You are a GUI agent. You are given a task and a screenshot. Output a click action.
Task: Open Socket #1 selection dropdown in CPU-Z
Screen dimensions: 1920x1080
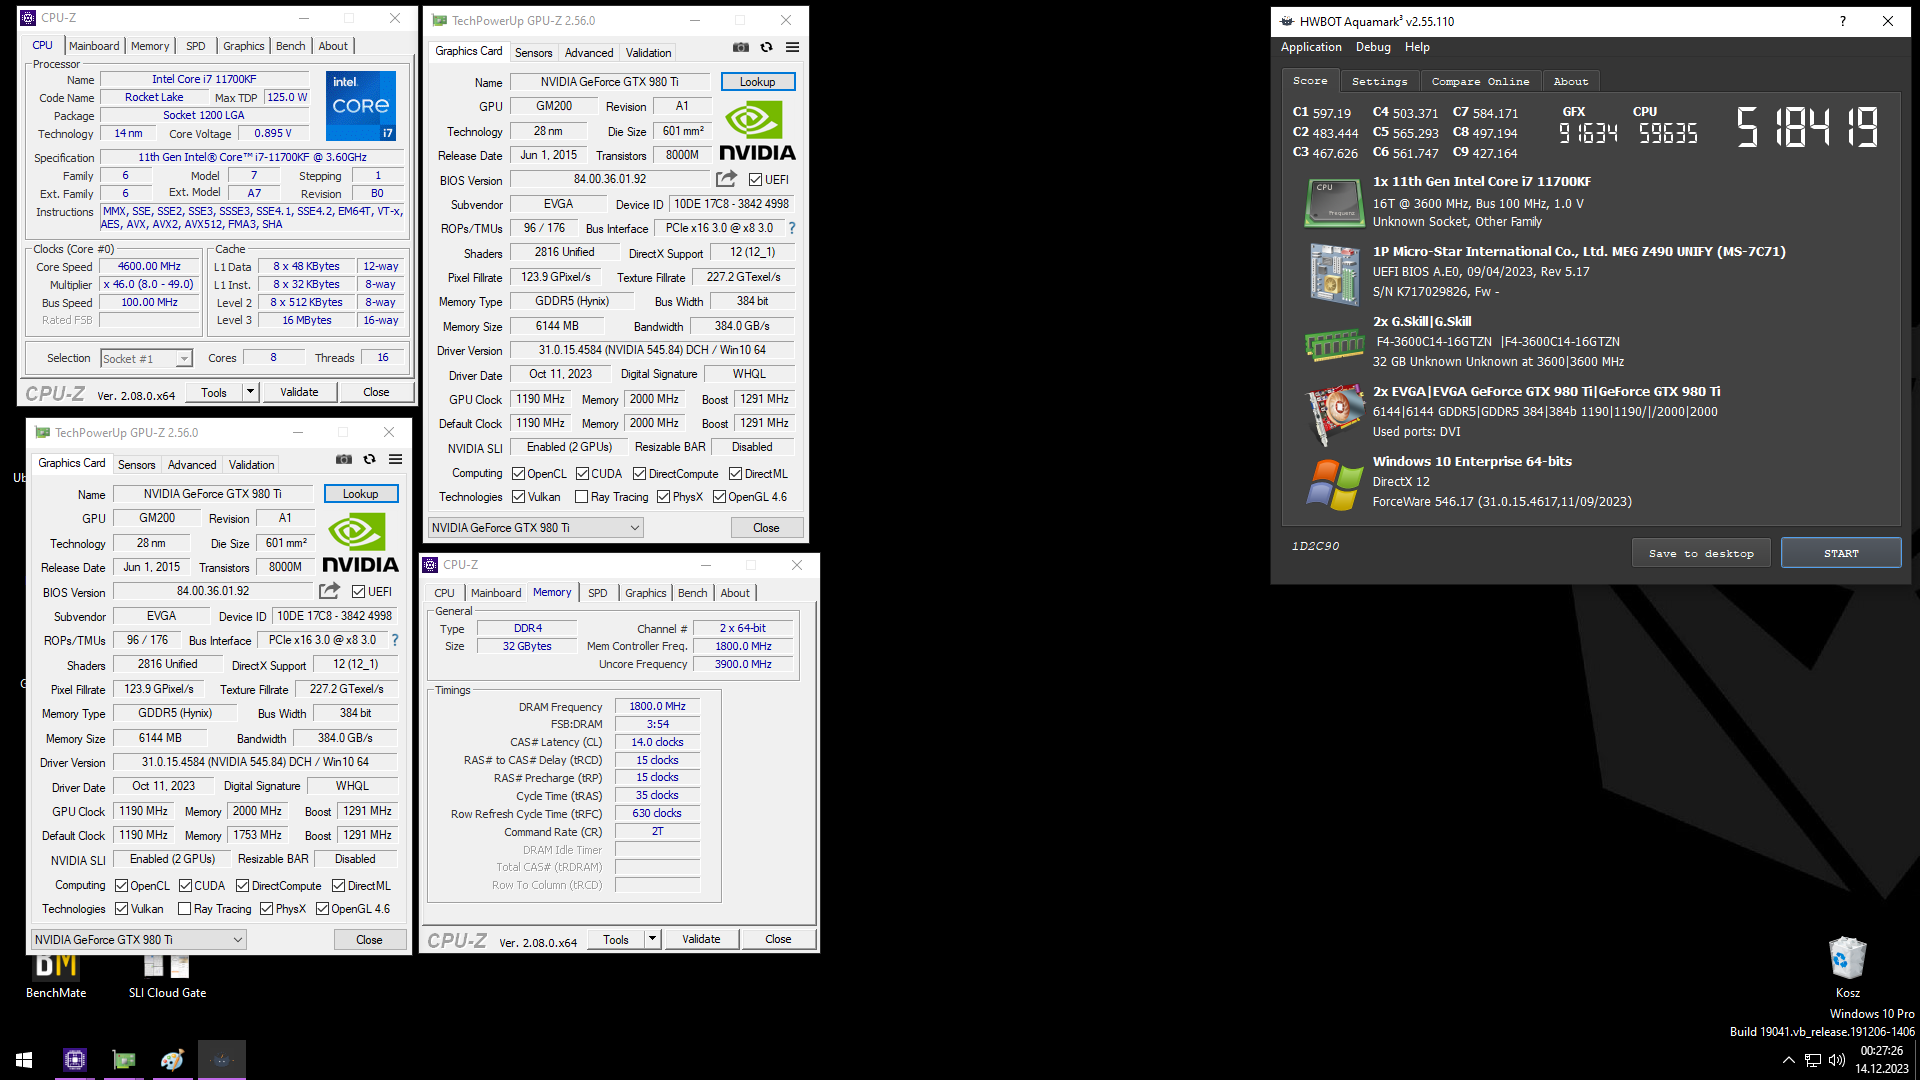tap(146, 359)
